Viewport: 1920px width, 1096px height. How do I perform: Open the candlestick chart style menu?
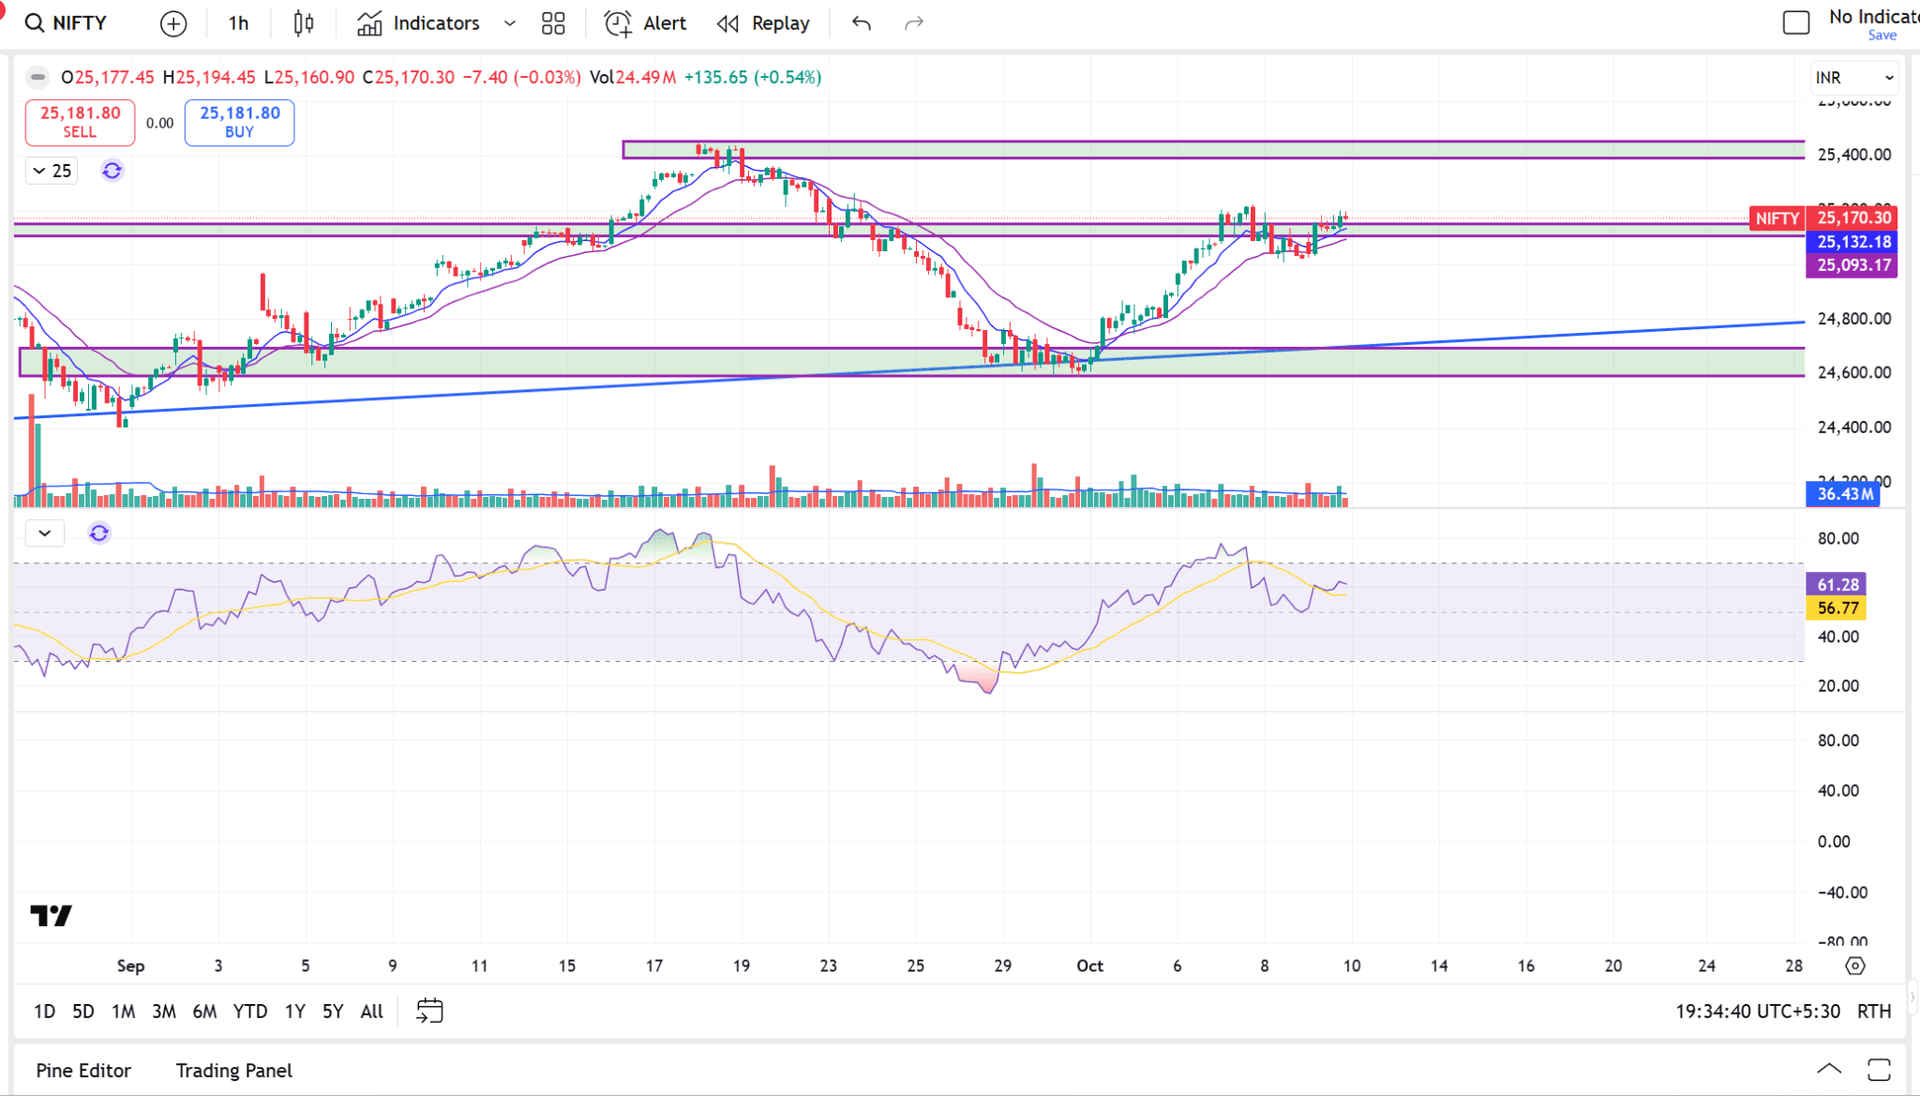304,23
